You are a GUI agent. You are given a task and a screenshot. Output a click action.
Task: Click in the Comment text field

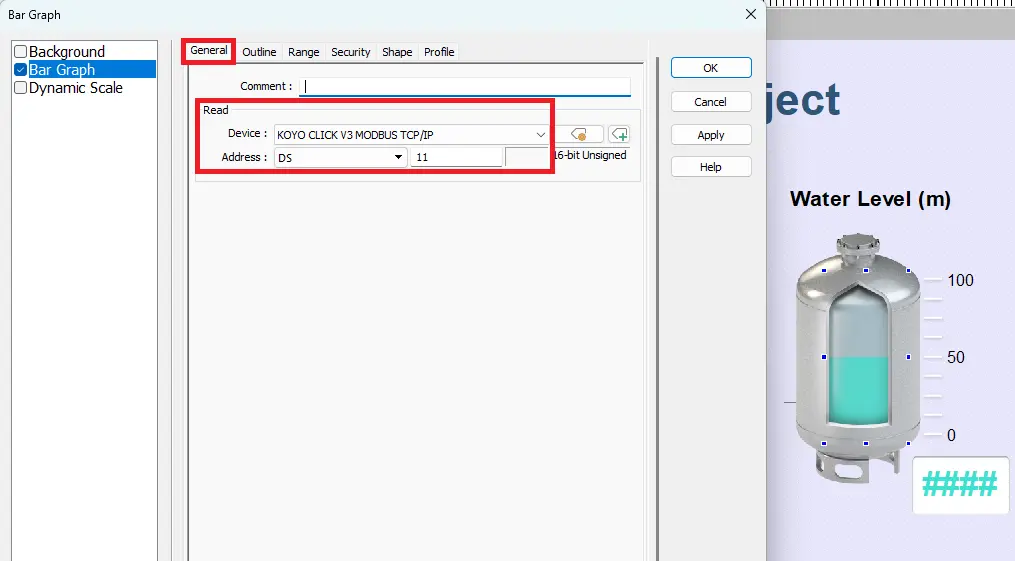[x=465, y=87]
